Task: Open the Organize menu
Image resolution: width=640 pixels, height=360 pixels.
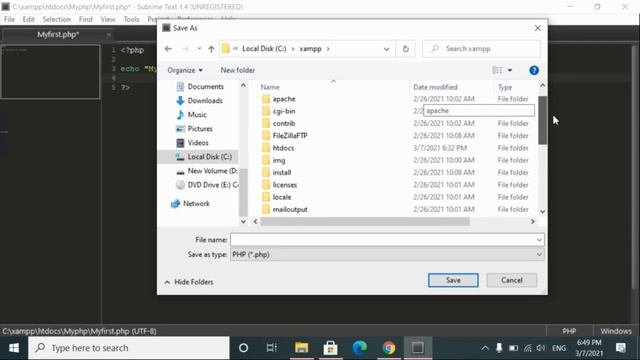Action: [x=185, y=70]
